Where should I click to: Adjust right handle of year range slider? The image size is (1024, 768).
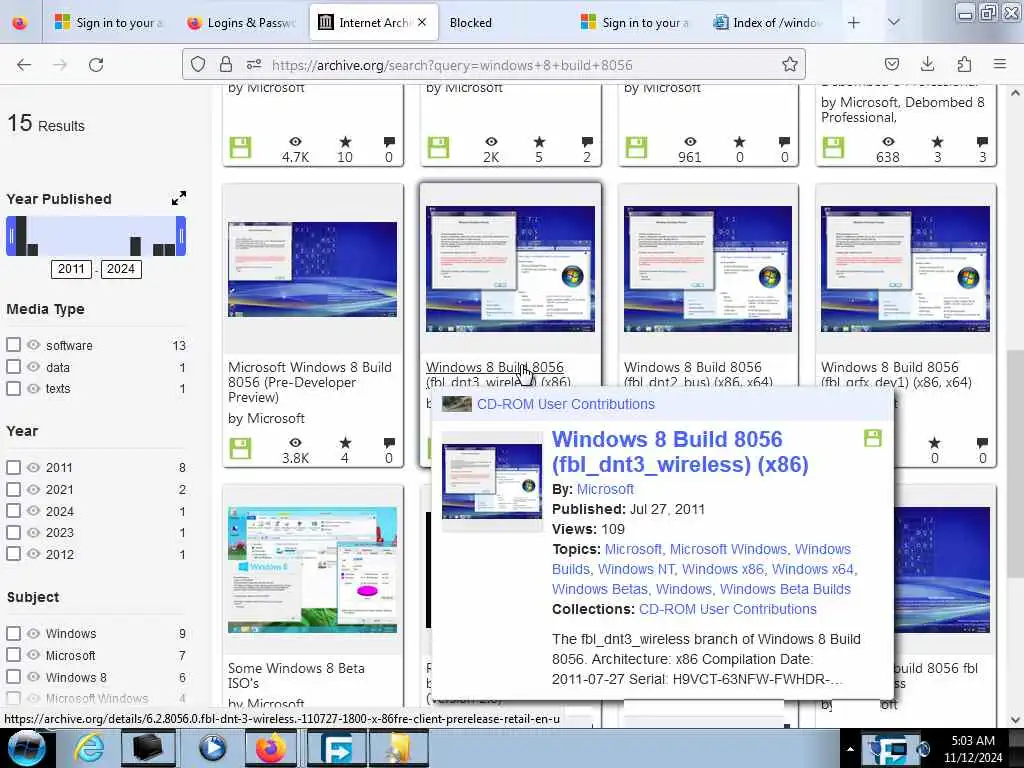[x=181, y=236]
